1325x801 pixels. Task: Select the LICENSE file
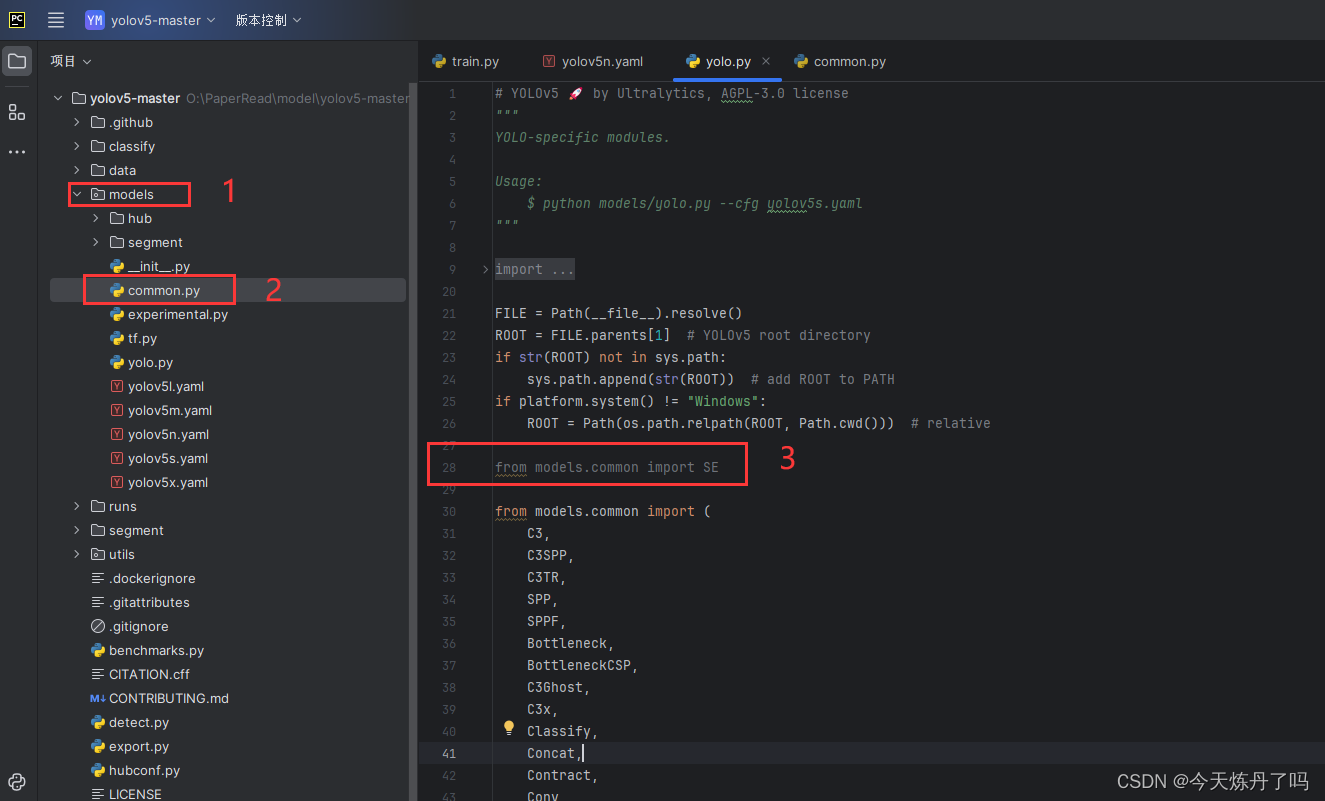pyautogui.click(x=126, y=794)
